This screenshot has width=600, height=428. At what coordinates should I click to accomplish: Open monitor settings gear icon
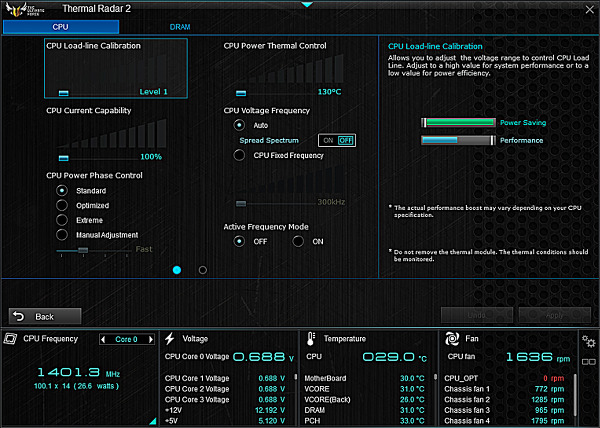(588, 341)
